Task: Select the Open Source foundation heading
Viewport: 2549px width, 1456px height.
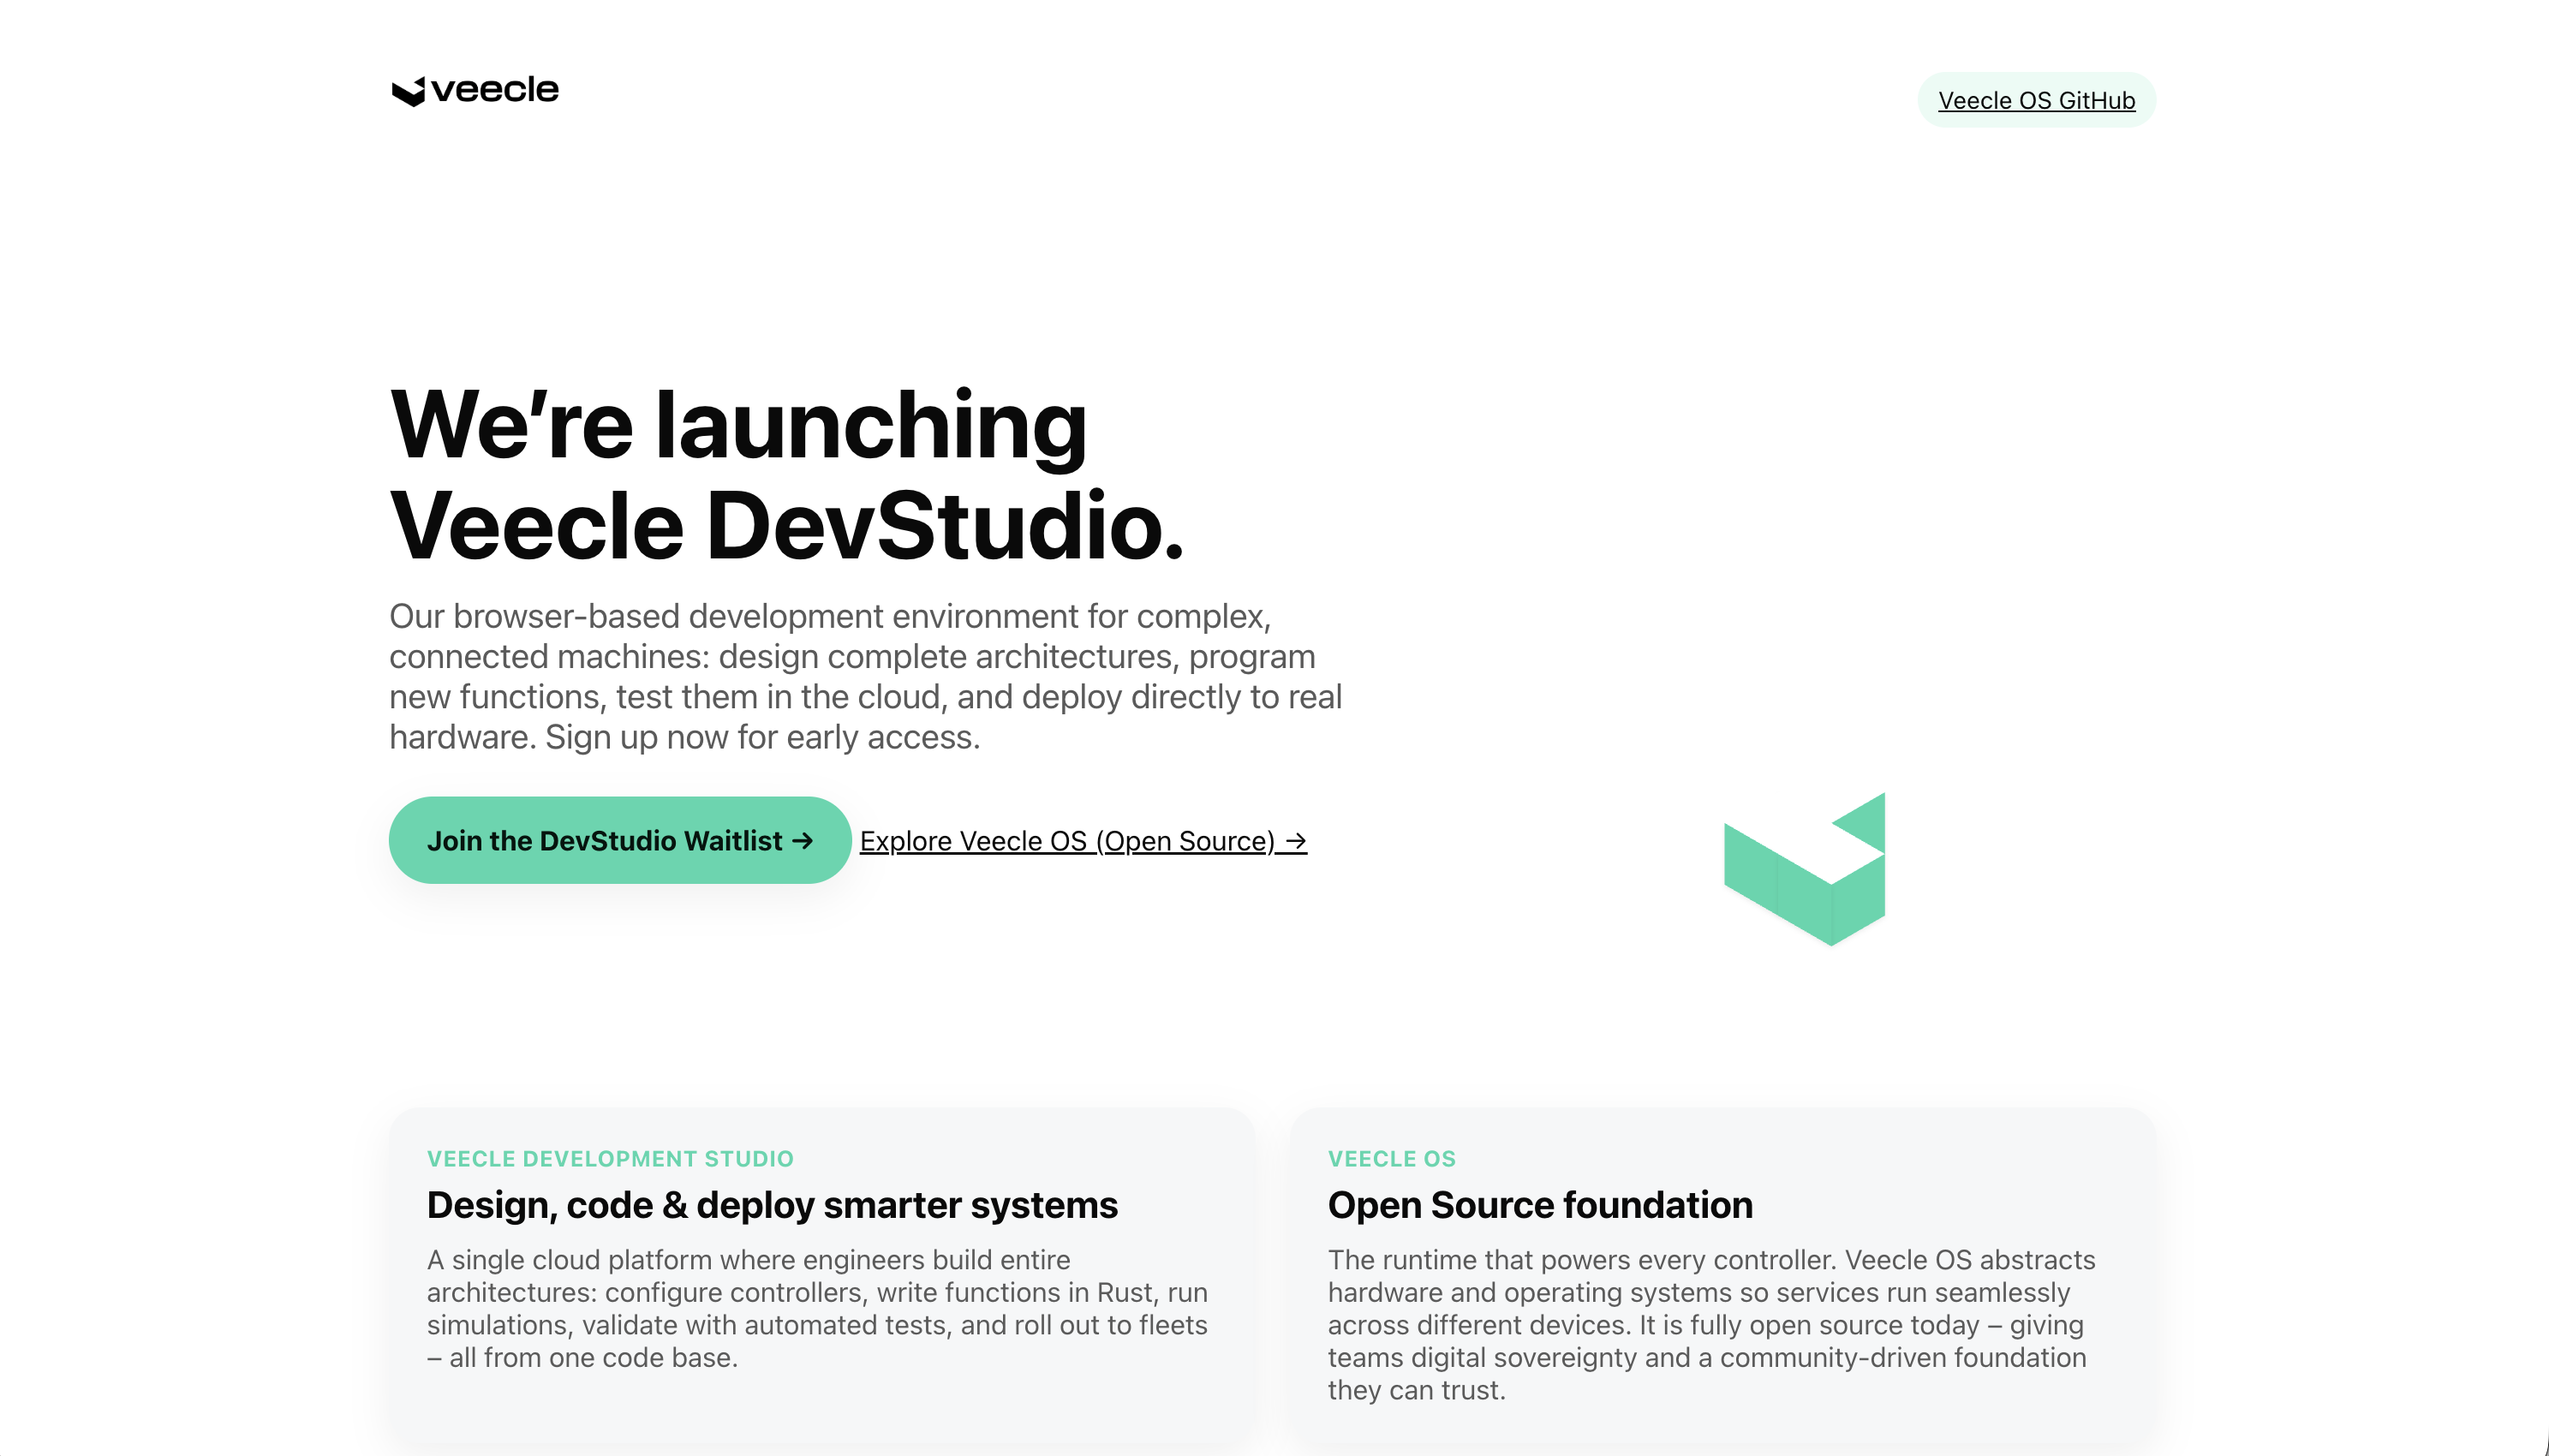Action: tap(1539, 1205)
